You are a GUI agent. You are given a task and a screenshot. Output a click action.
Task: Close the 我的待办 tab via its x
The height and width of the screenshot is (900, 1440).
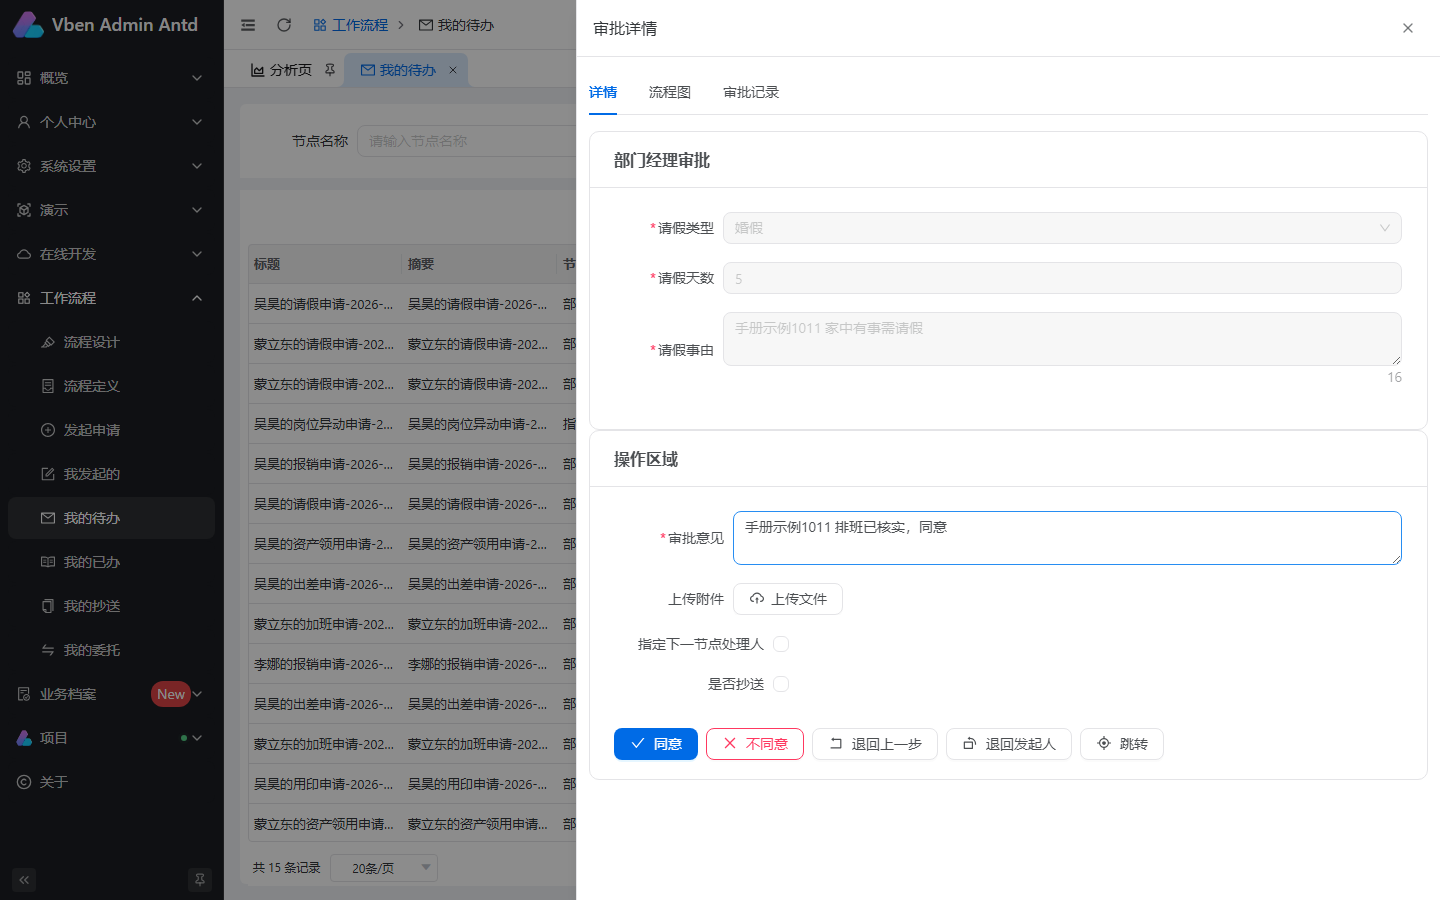453,70
